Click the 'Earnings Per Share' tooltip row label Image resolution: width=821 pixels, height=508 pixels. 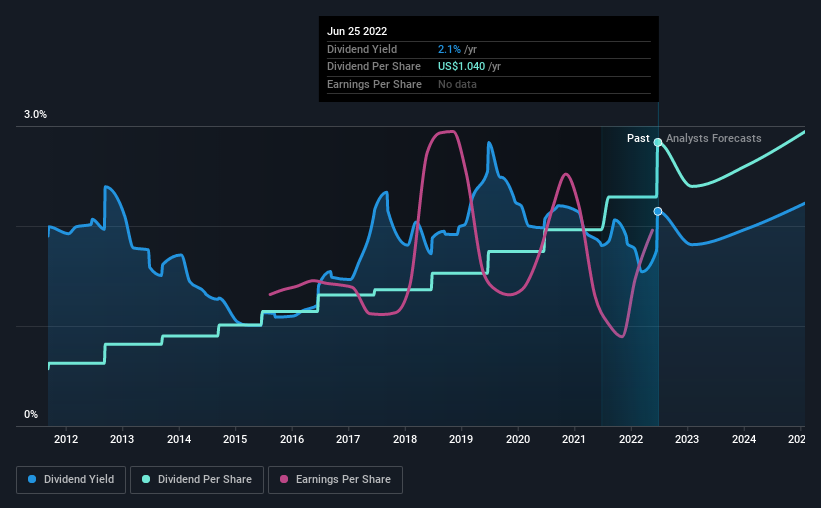374,84
